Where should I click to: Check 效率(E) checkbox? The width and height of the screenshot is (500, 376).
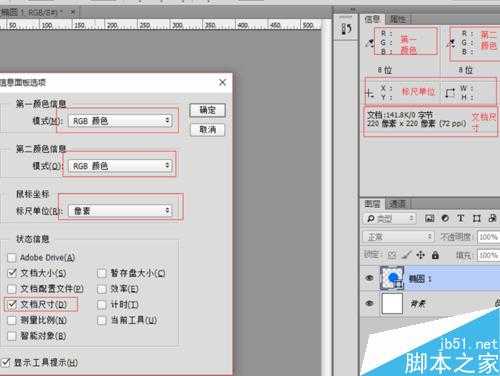click(x=101, y=289)
